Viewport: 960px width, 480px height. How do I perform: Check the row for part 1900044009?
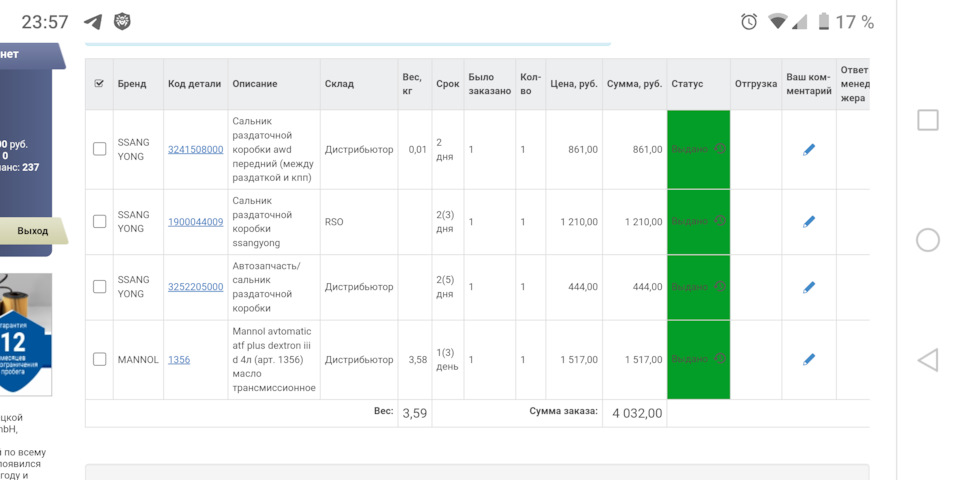pyautogui.click(x=99, y=221)
